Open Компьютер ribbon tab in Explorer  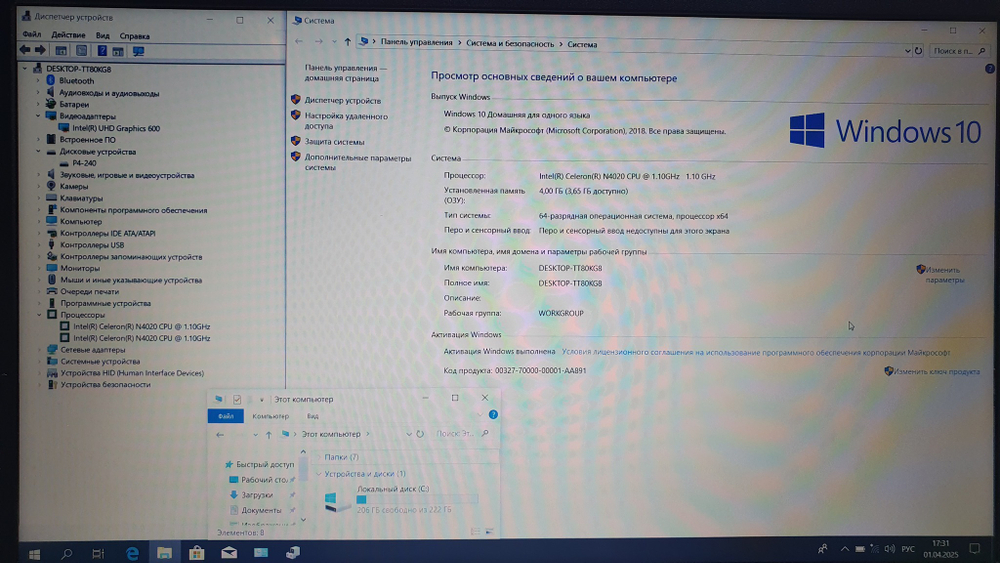click(270, 416)
